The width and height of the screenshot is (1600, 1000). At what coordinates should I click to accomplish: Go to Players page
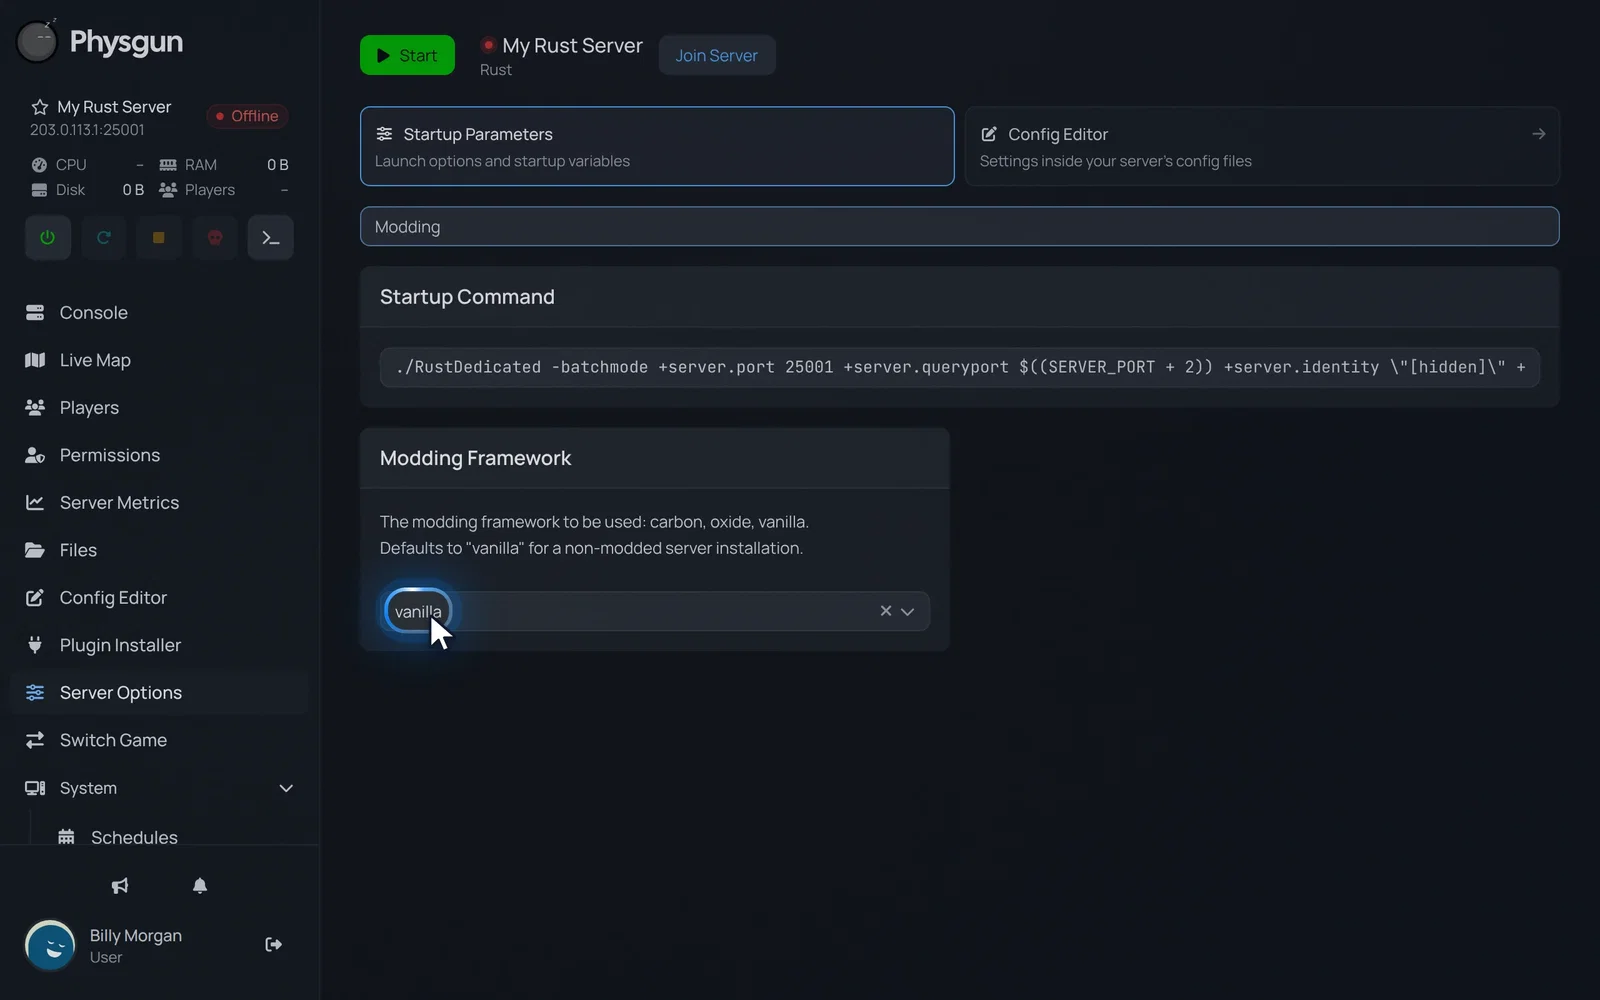(160, 408)
